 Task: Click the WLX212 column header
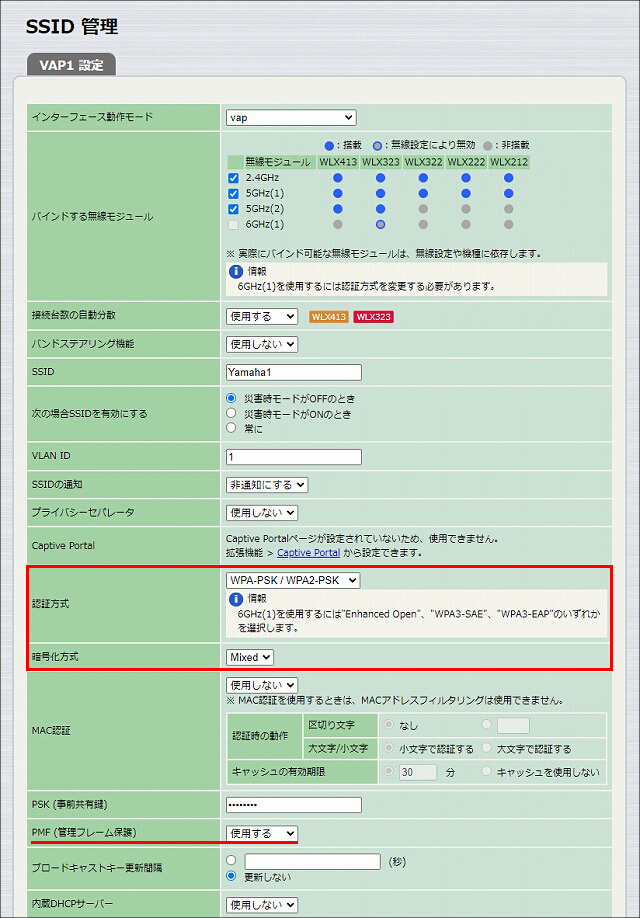pos(509,162)
